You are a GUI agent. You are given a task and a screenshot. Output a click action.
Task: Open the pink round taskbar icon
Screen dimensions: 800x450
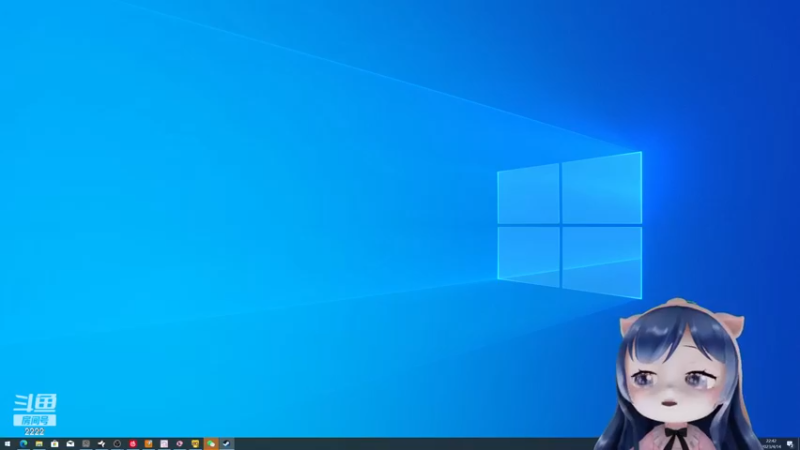(180, 444)
